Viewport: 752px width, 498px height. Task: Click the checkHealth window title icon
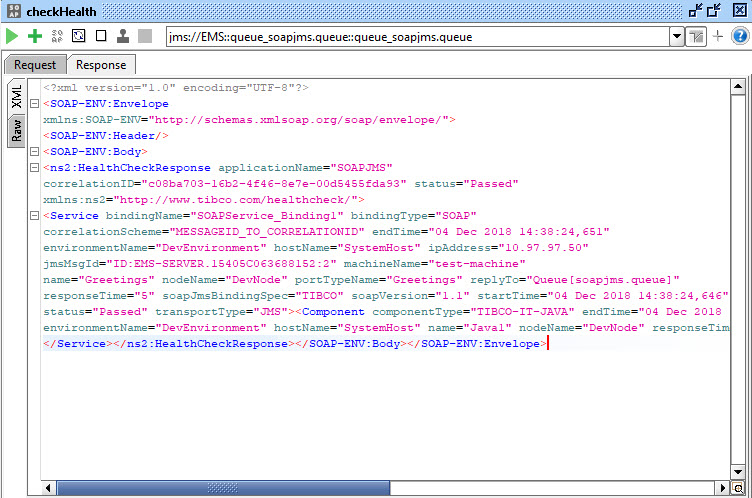click(14, 11)
